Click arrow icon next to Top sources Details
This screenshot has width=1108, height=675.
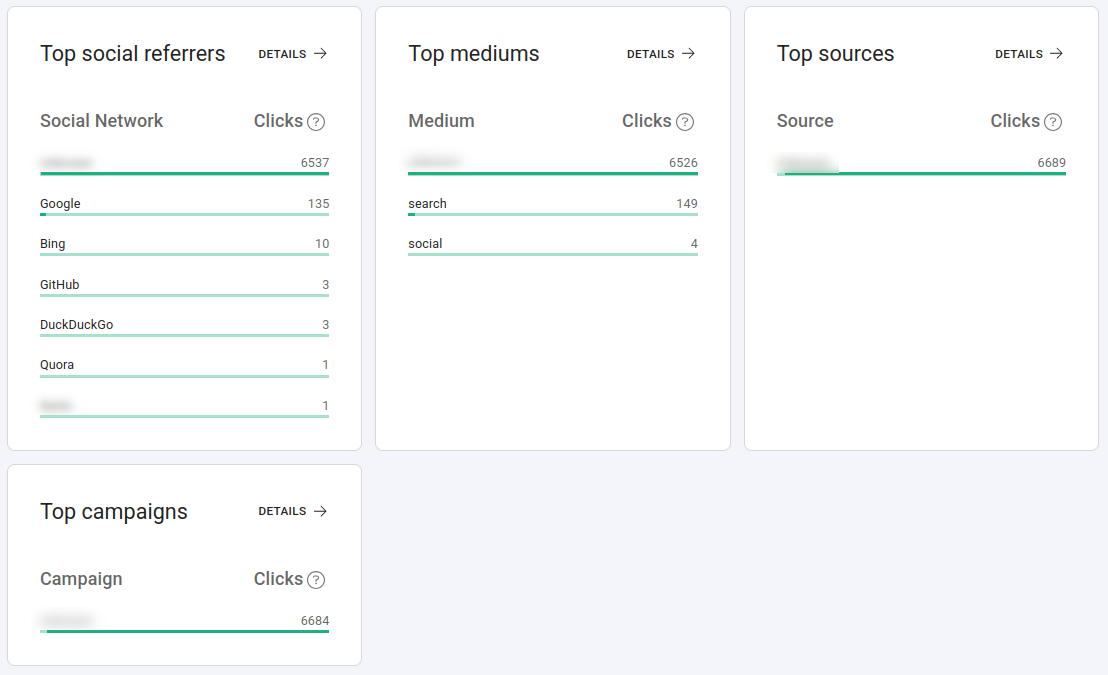tap(1057, 54)
